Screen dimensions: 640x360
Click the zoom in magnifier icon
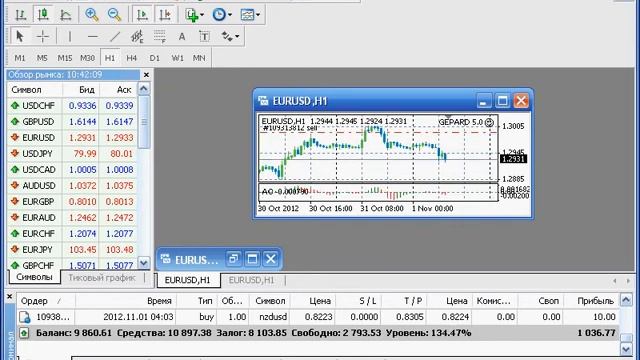tap(92, 15)
